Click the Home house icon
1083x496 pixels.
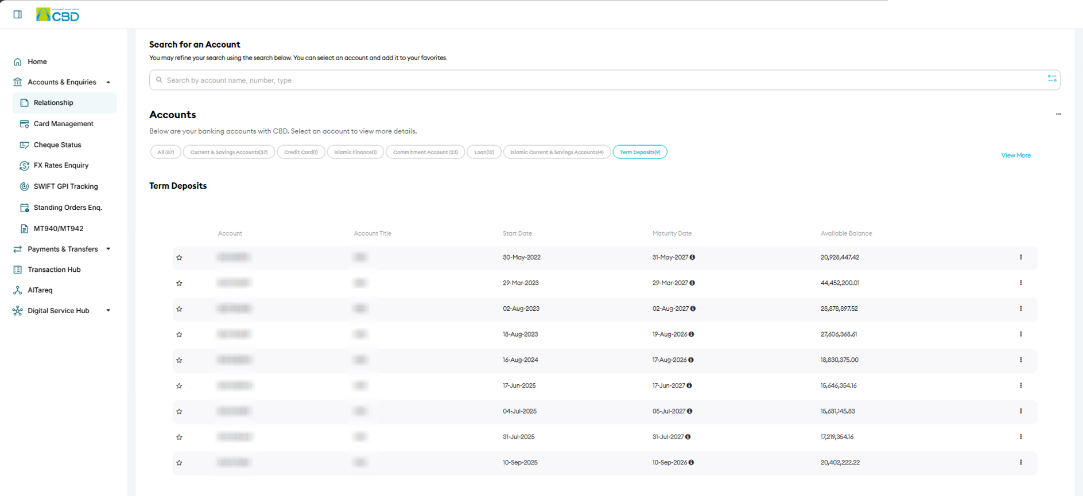click(18, 61)
